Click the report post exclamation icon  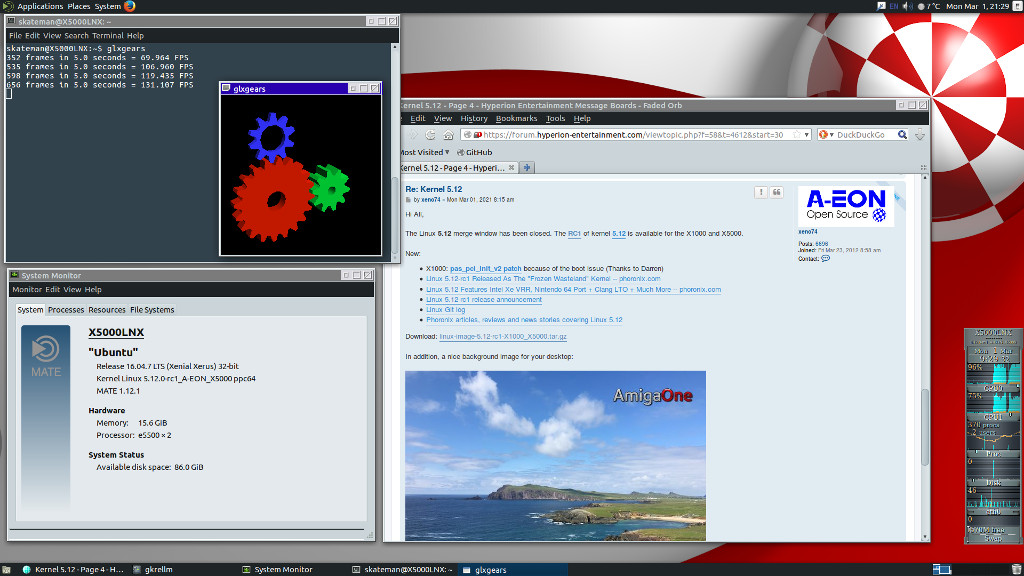pos(761,192)
